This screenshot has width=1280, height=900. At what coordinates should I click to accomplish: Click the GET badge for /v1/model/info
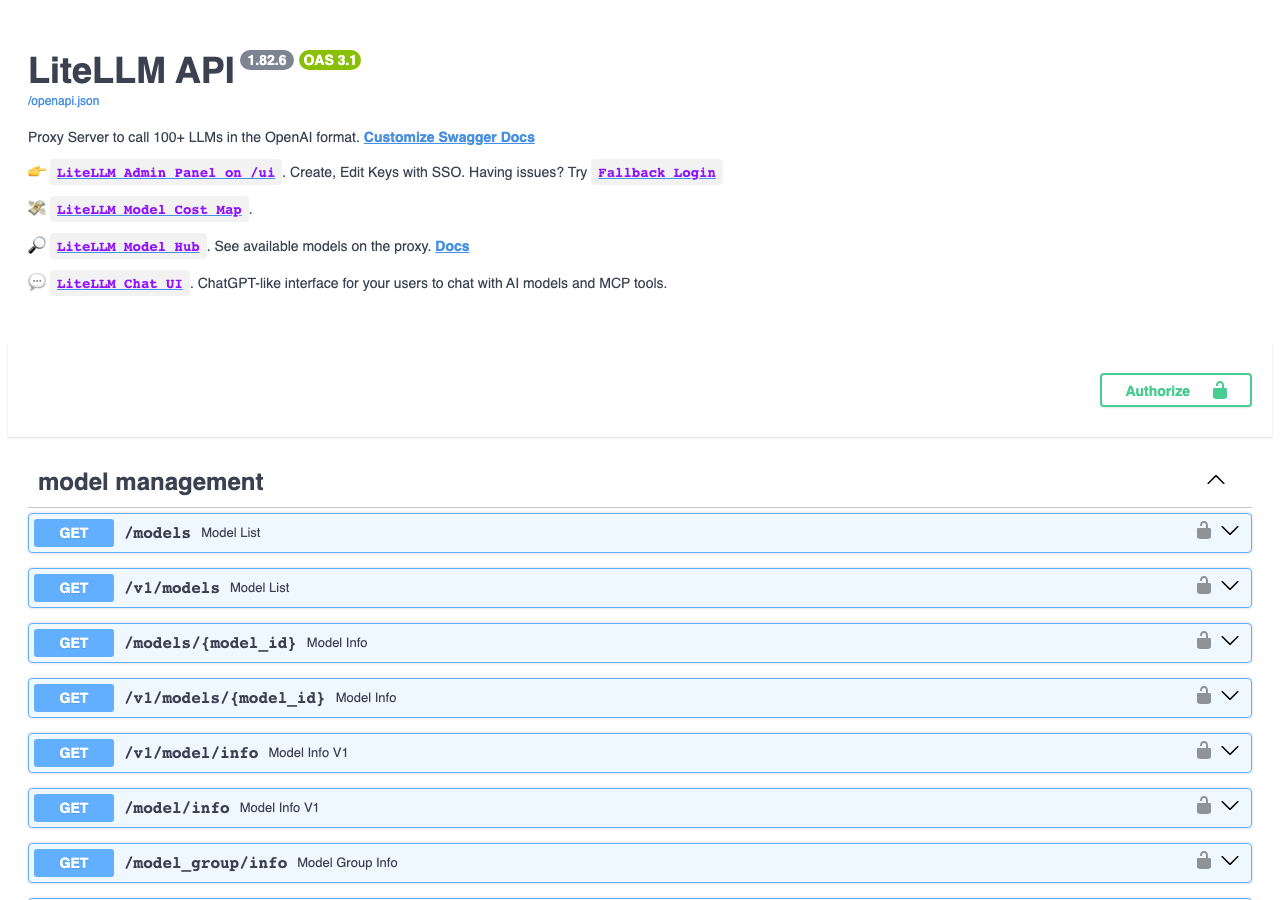[74, 753]
